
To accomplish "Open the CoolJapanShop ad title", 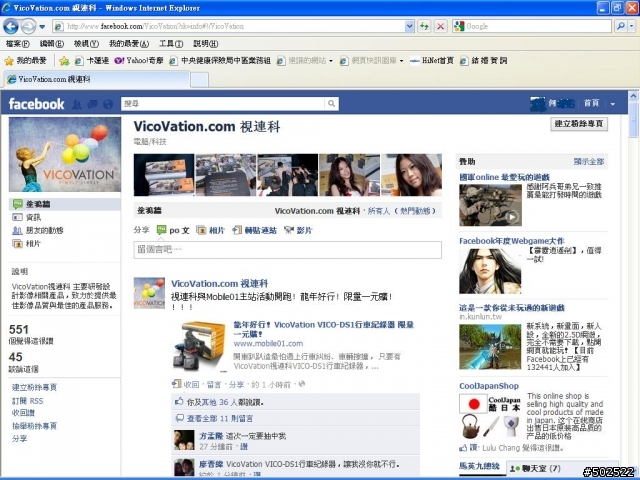I will [489, 386].
